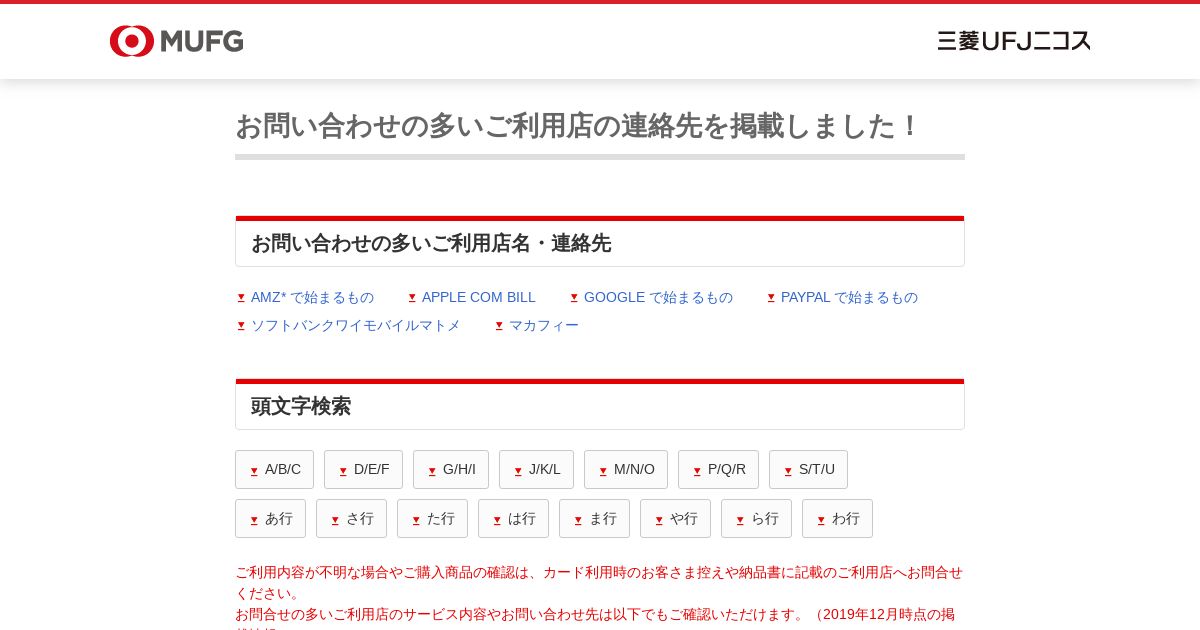Open the は行 section button
Screen dimensions: 1200x630
pyautogui.click(x=513, y=518)
